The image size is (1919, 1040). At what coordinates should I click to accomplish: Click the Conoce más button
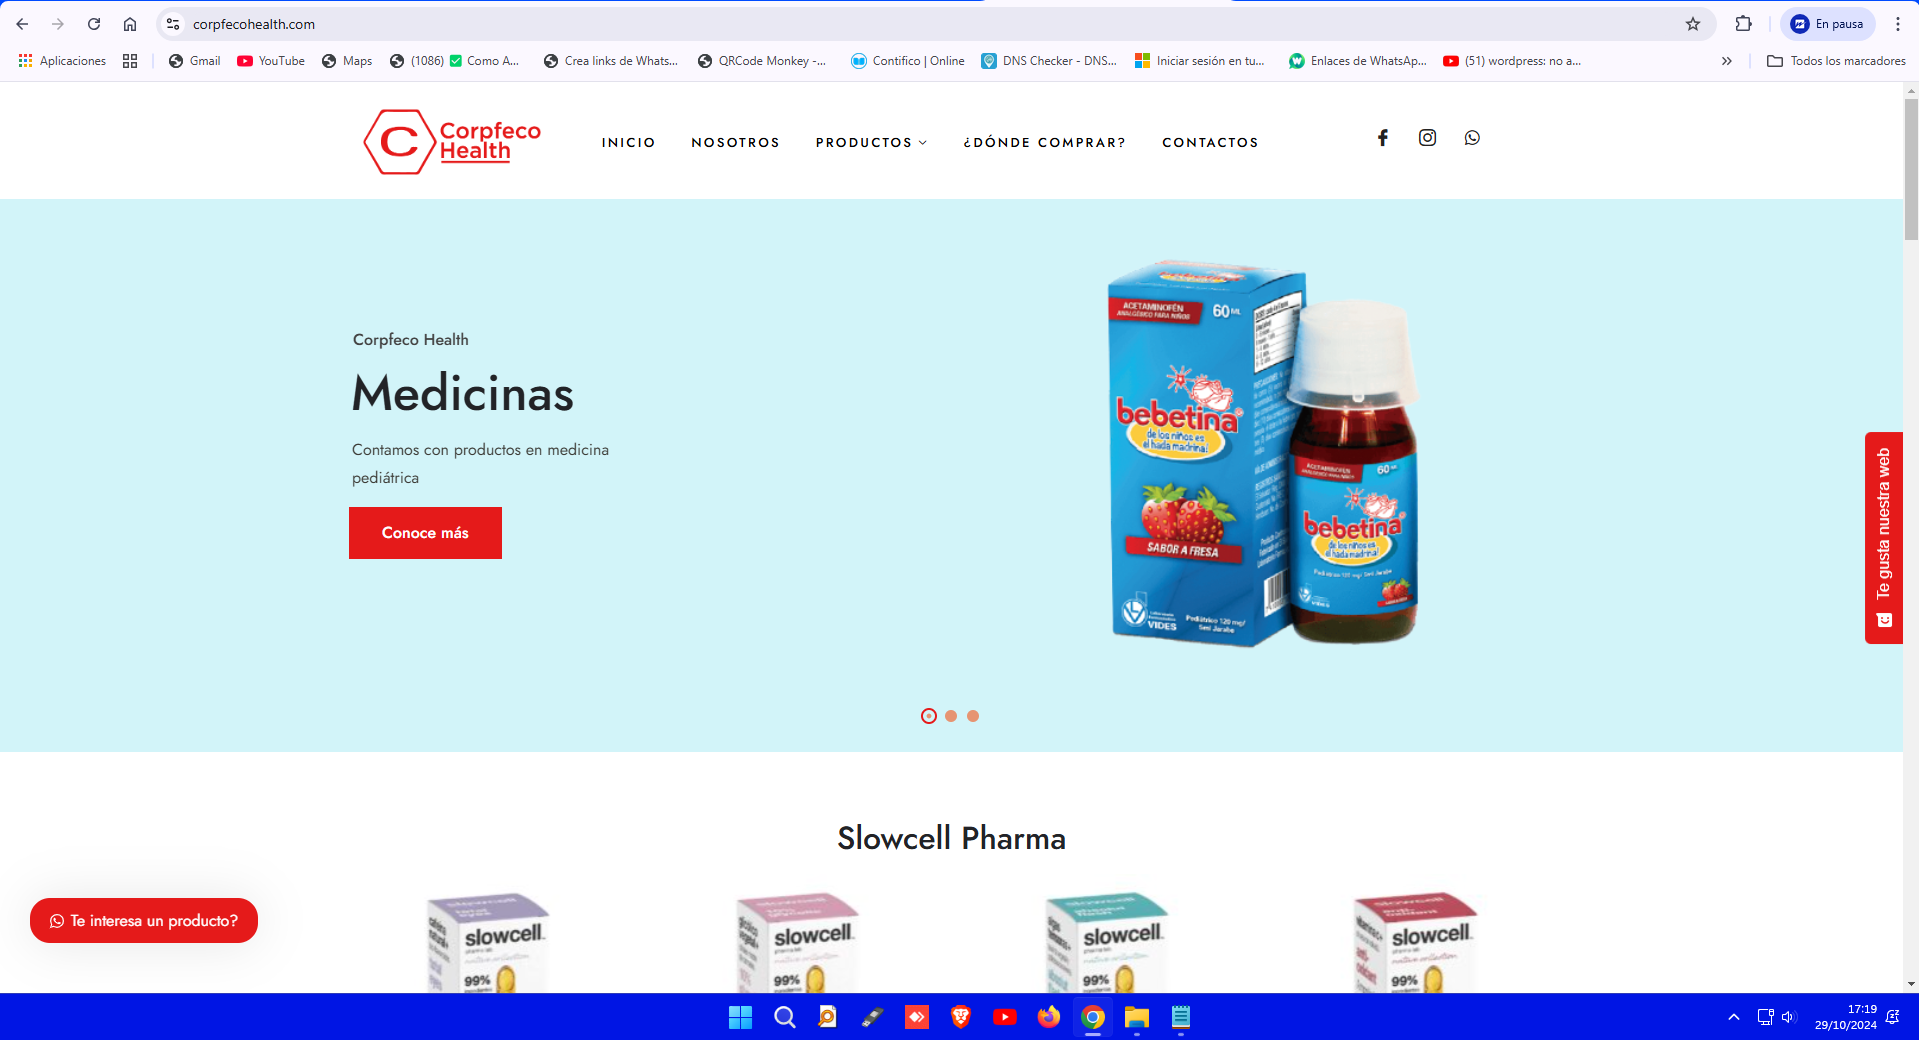click(x=425, y=533)
